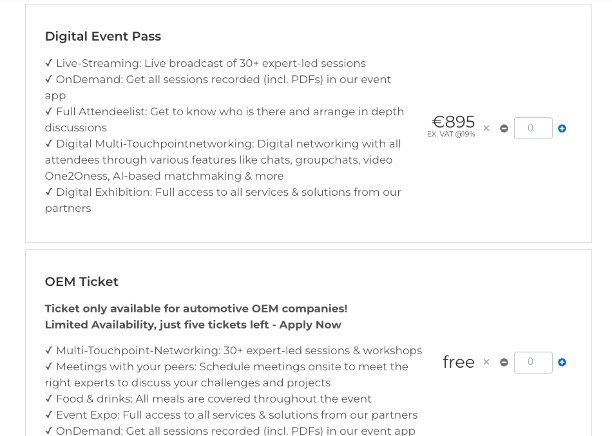The image size is (612, 436).
Task: Click the OEM Ticket heading
Action: click(81, 281)
